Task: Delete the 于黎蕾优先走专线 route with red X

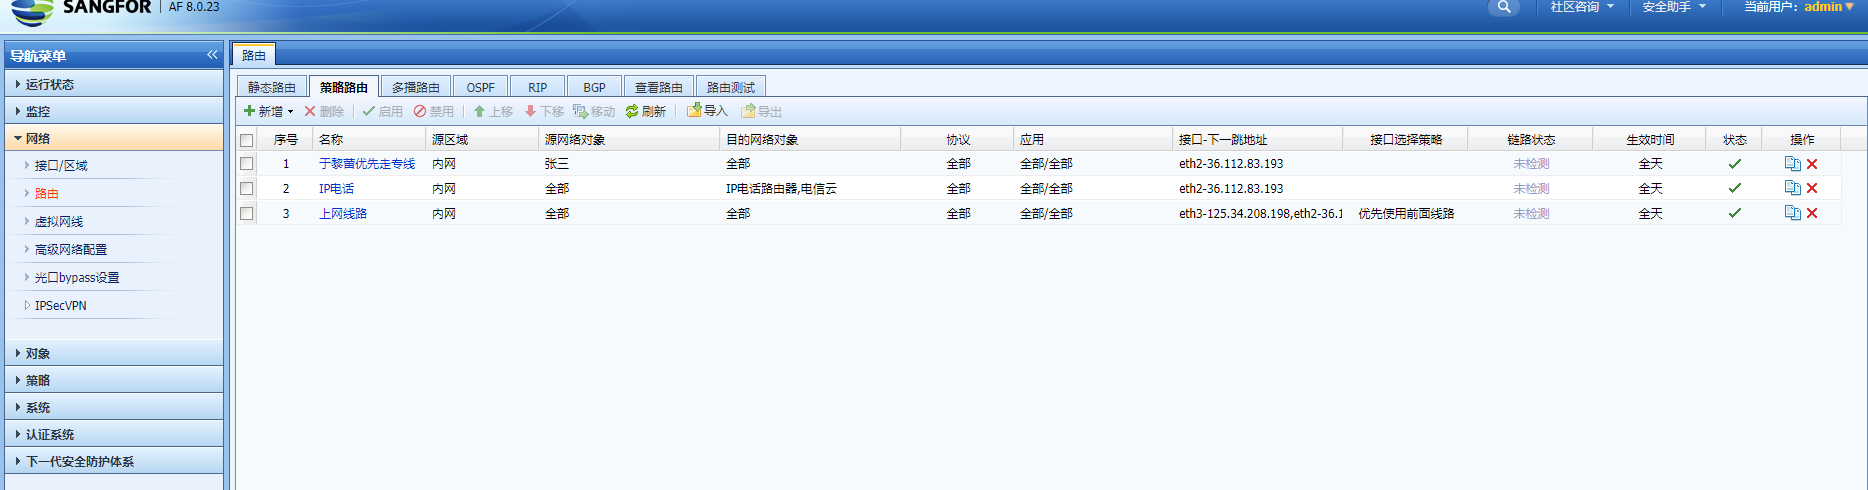Action: tap(1812, 164)
